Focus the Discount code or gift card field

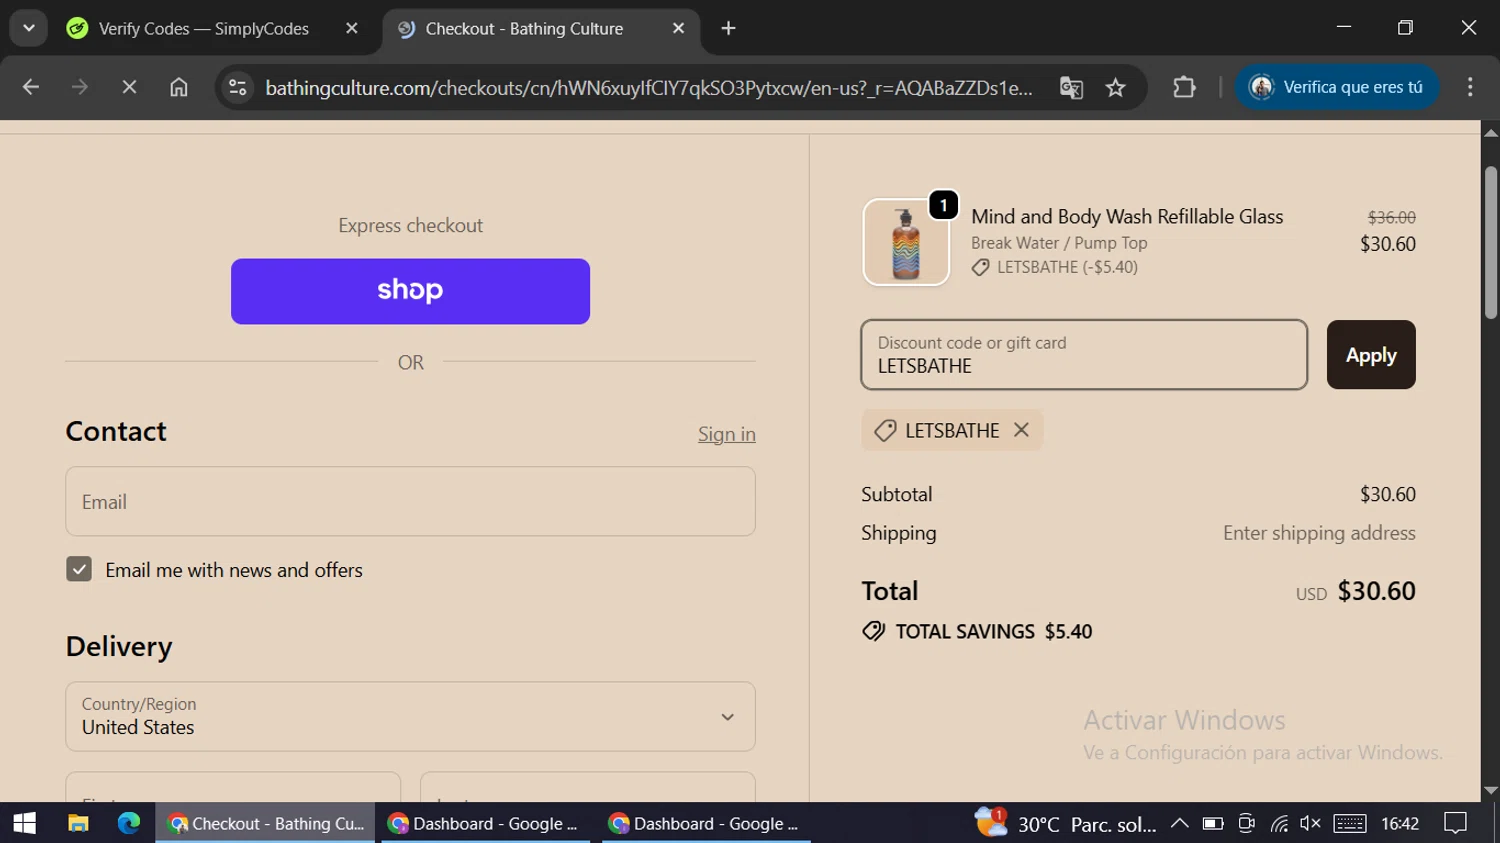tap(1084, 355)
